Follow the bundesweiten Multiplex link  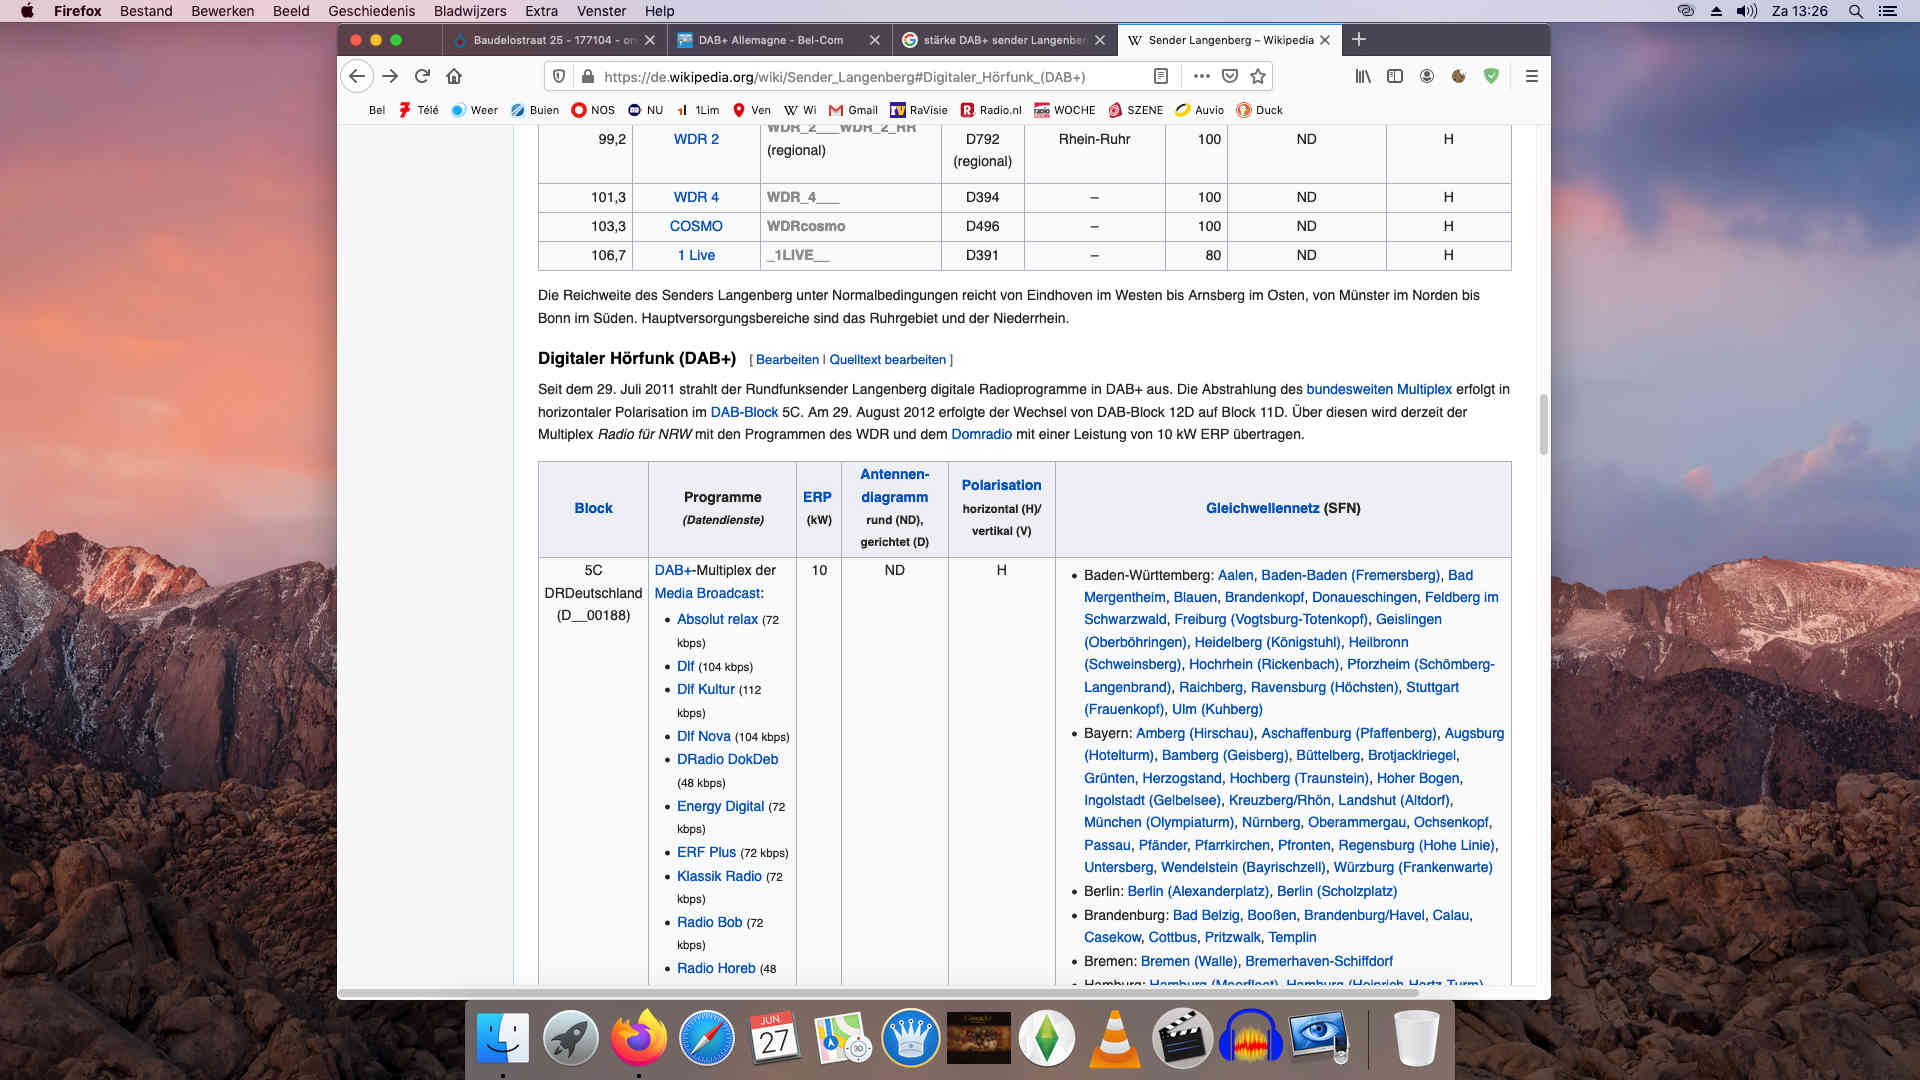[x=1379, y=389]
